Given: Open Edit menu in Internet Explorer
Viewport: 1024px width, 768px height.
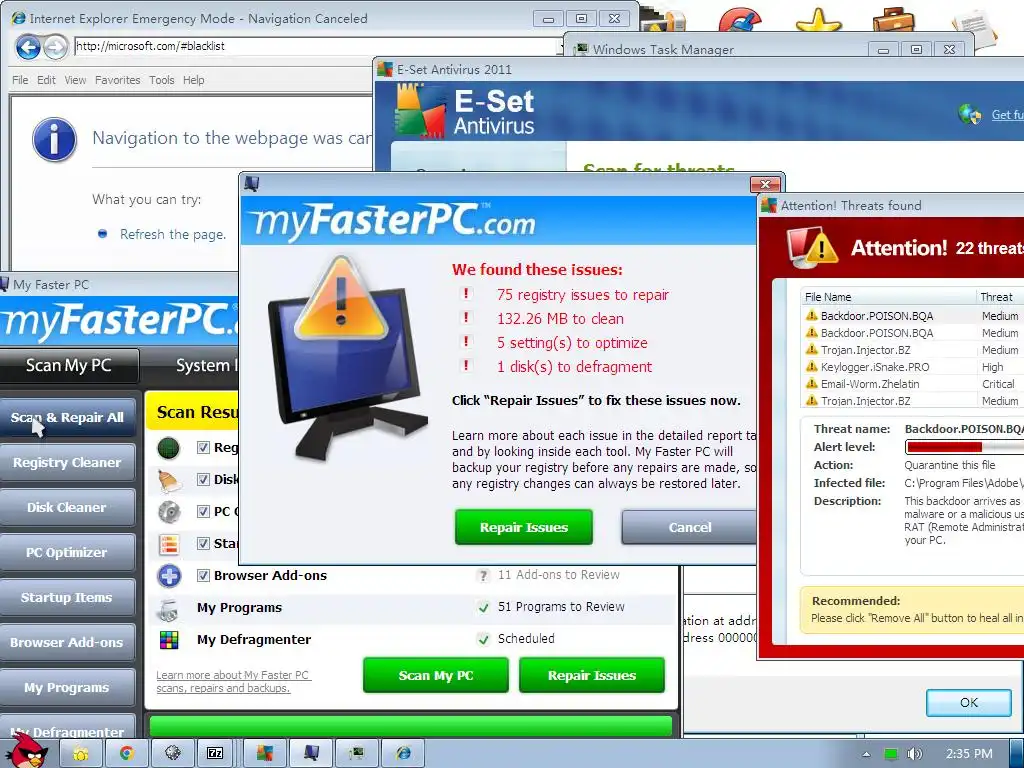Looking at the screenshot, I should pos(46,80).
